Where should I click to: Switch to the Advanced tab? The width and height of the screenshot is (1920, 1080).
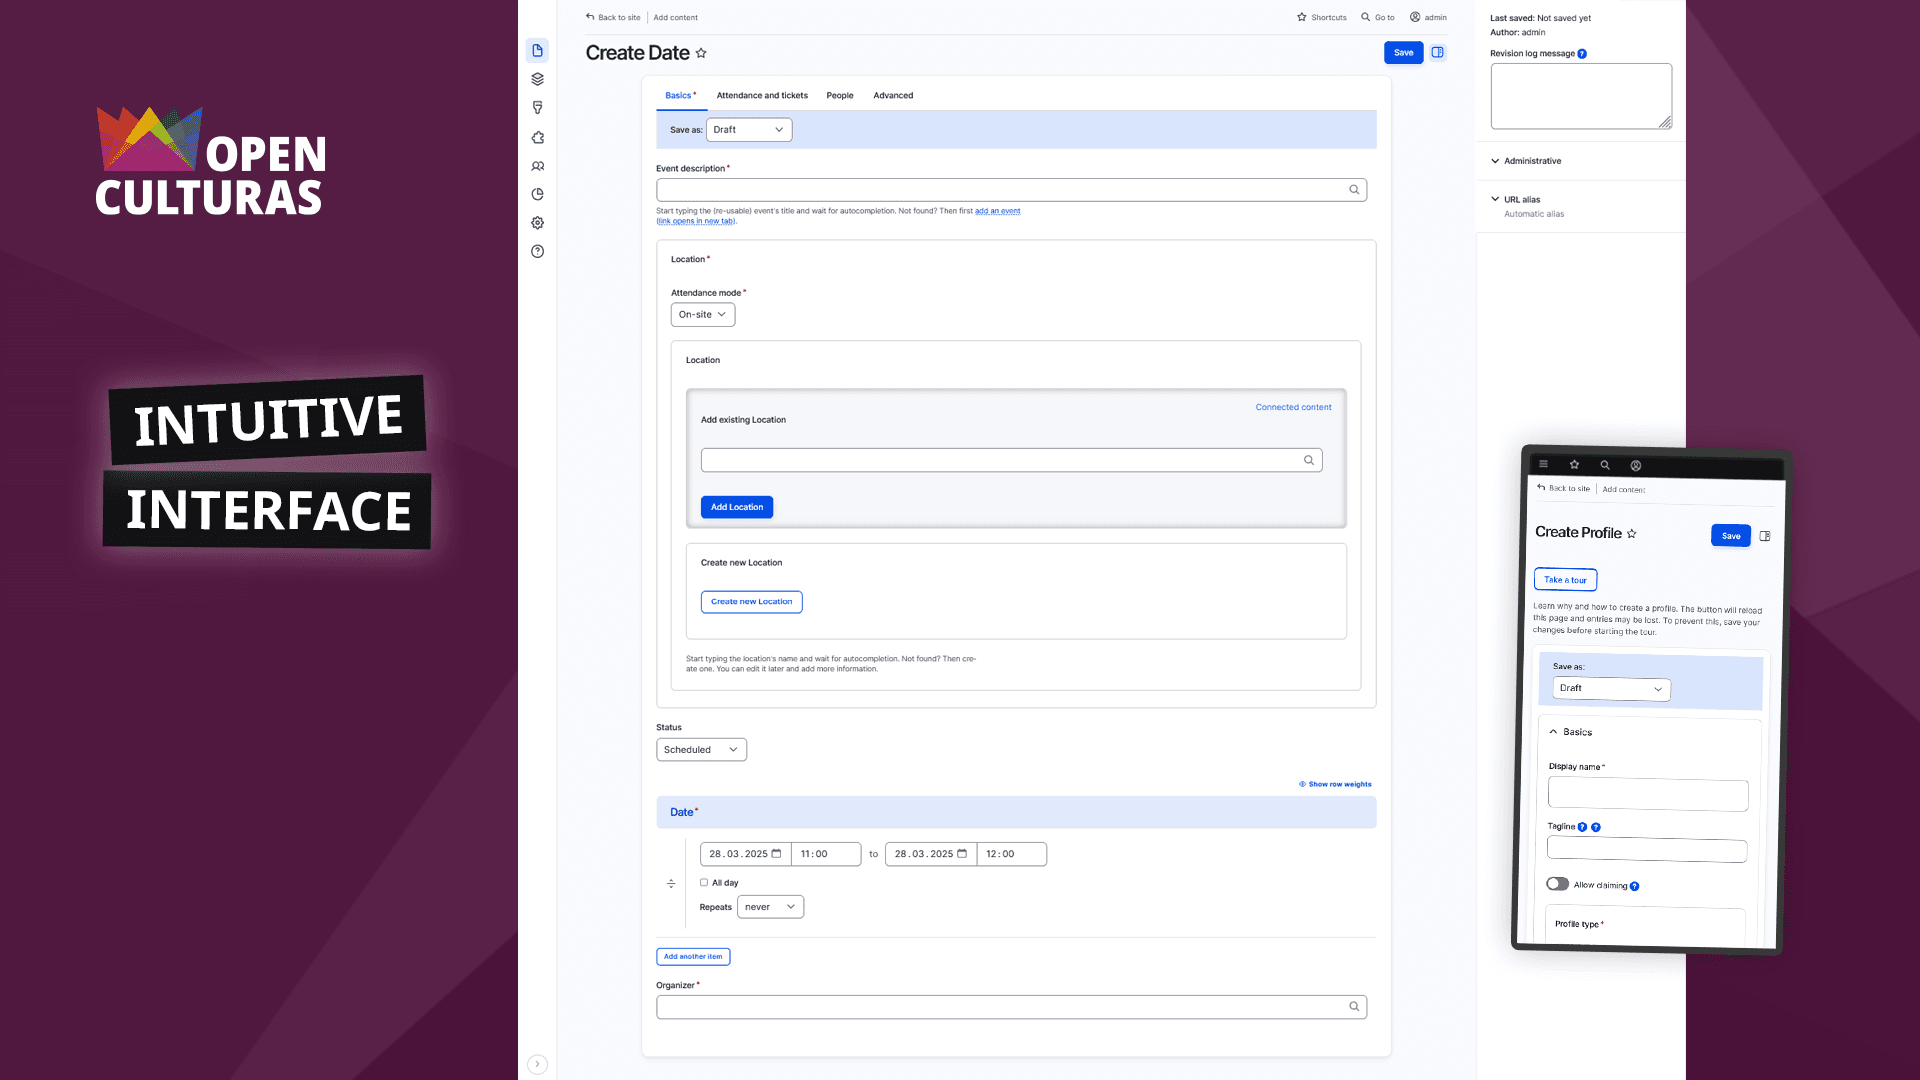click(x=893, y=96)
